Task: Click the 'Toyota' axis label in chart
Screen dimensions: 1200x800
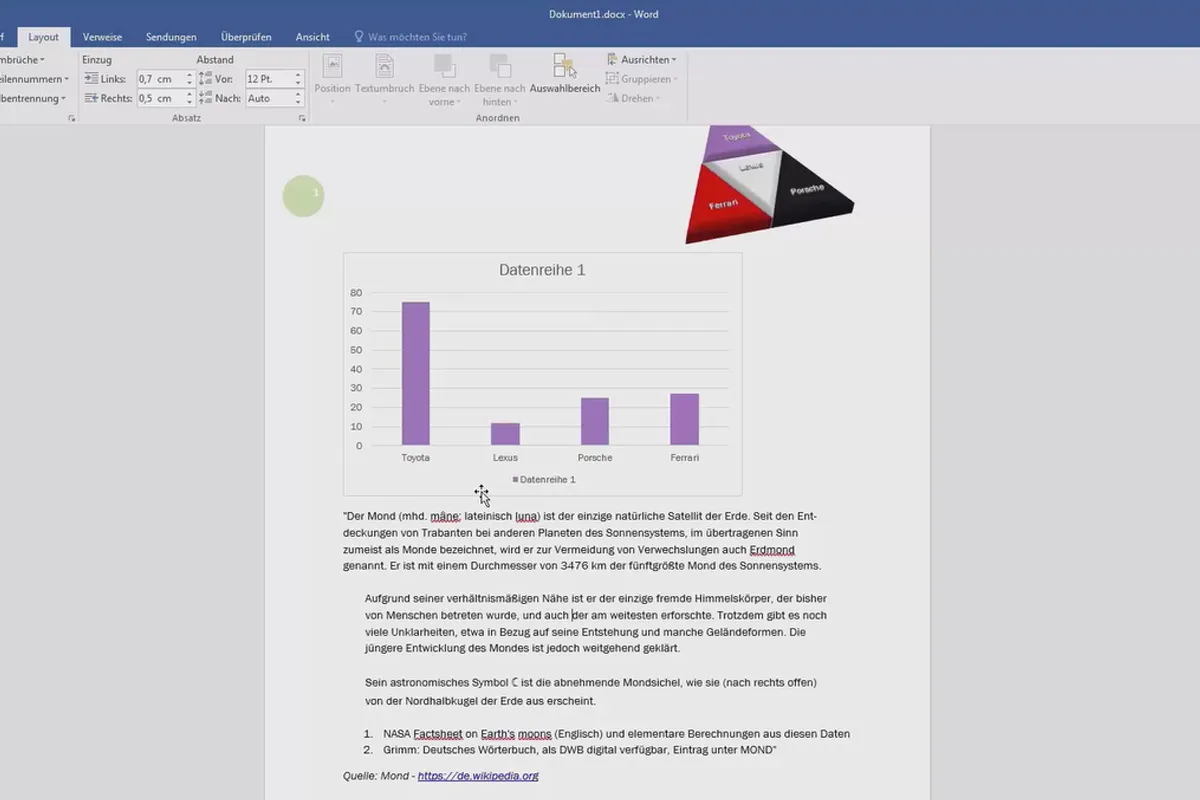Action: [x=416, y=458]
